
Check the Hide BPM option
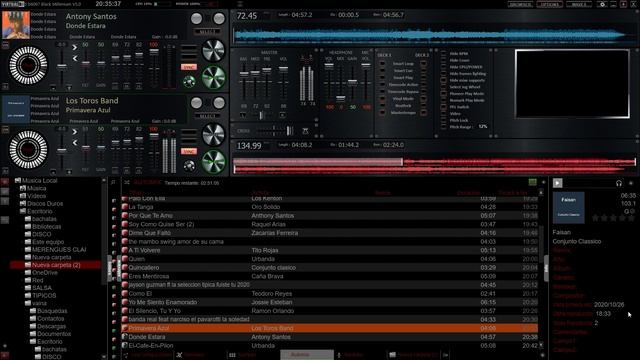tap(444, 53)
